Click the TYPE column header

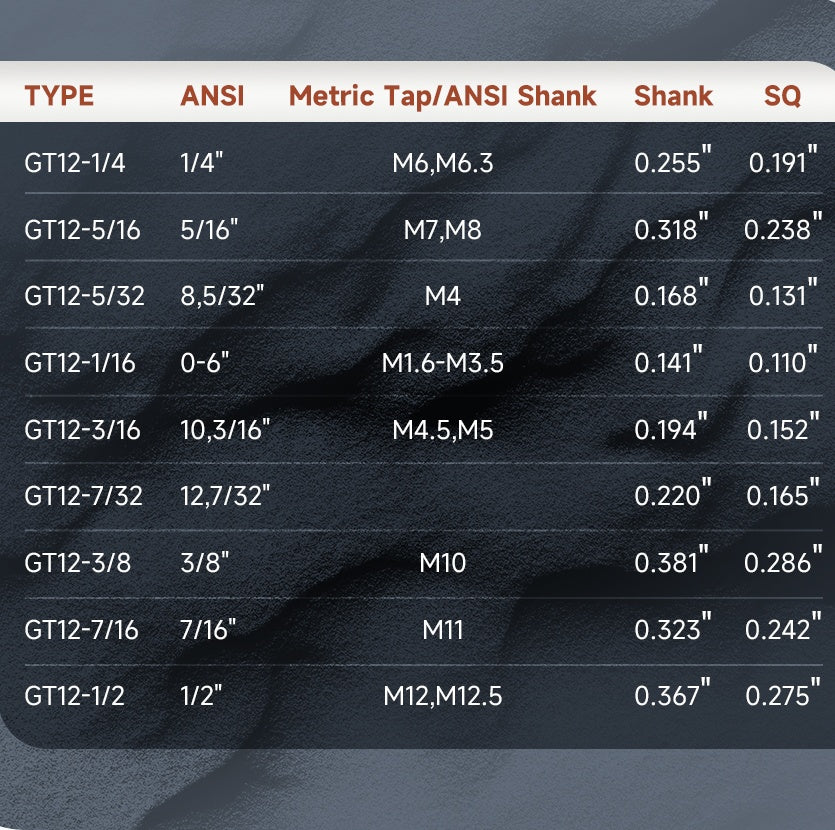59,96
